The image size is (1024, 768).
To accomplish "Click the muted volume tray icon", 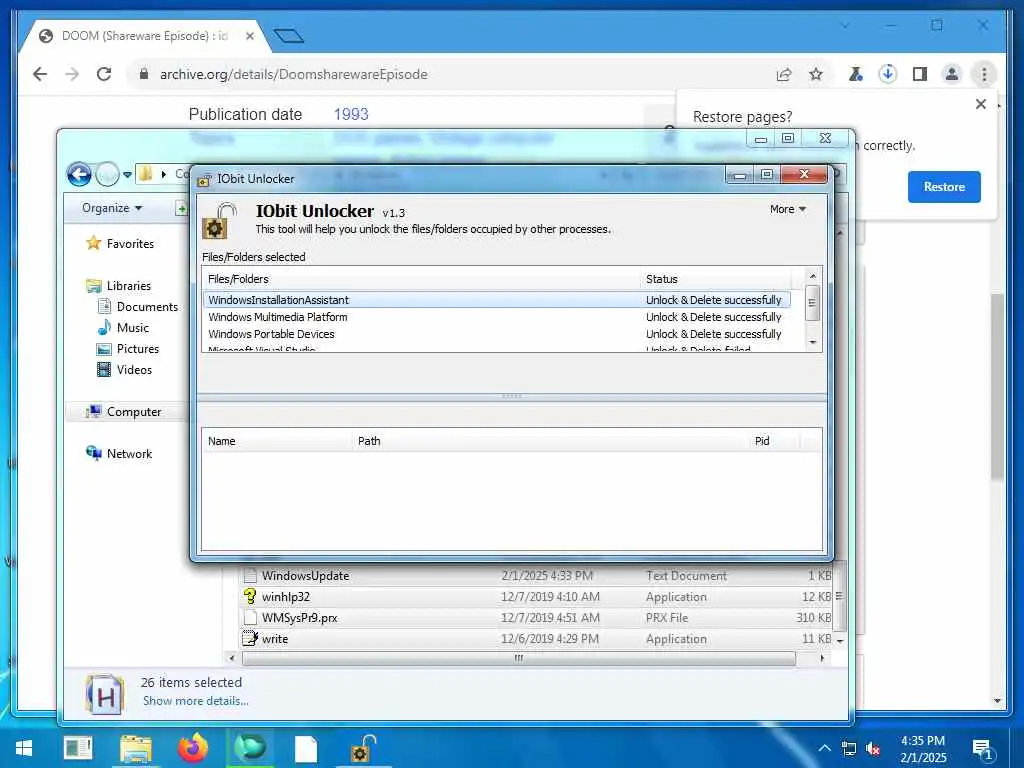I will pyautogui.click(x=872, y=749).
